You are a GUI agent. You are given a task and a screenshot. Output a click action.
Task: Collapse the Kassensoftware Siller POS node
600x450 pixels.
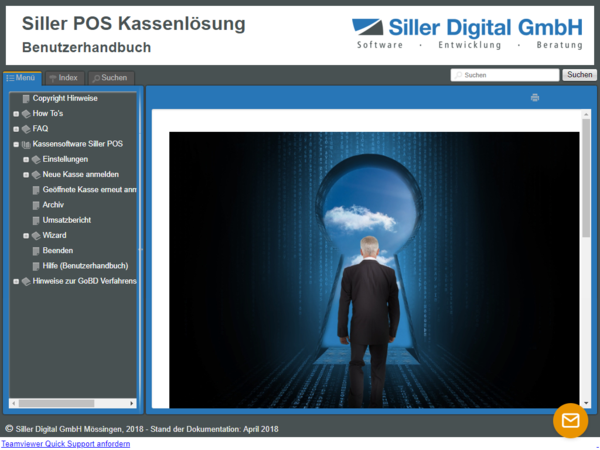15,144
